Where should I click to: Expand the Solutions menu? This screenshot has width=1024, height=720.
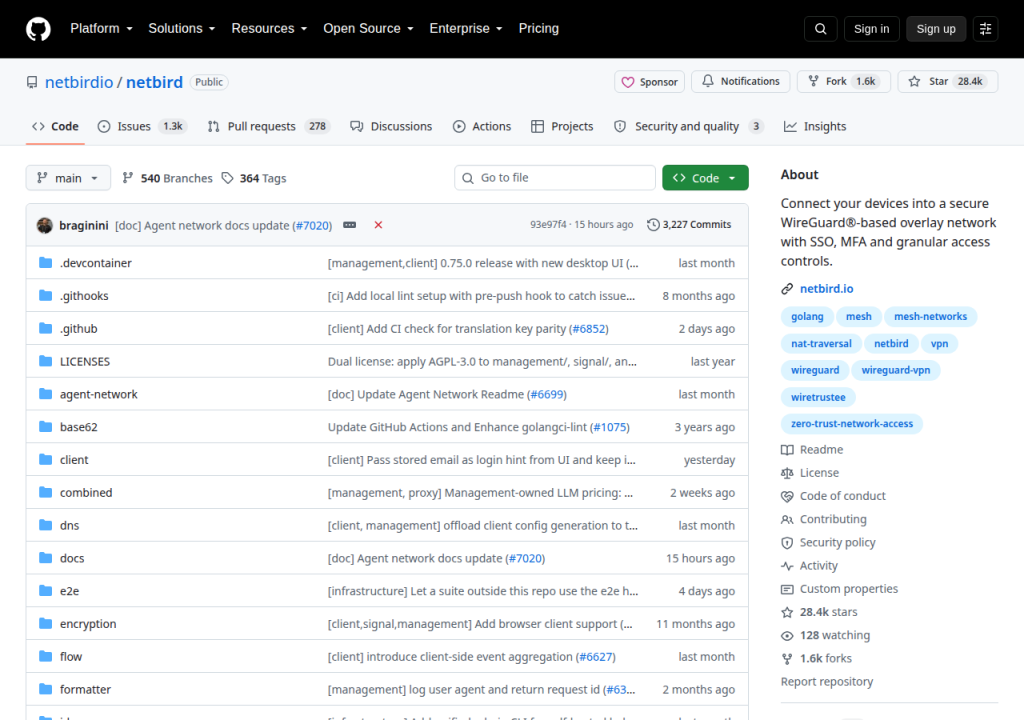(182, 29)
